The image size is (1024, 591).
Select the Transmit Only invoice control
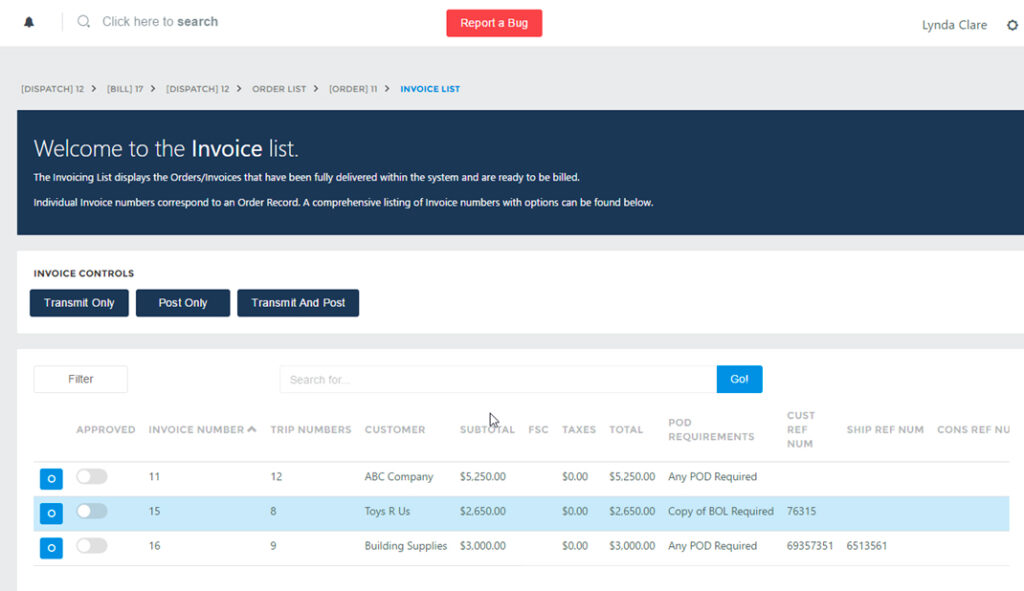[x=78, y=302]
